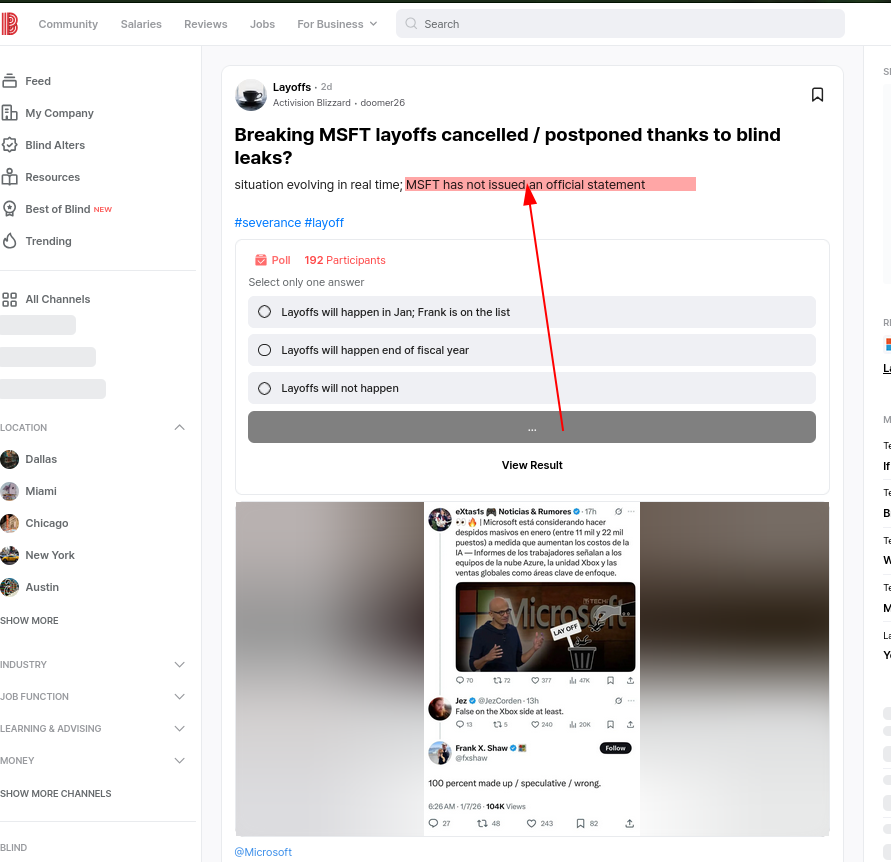Screen dimensions: 891x862
Task: Open the Trending section
Action: pyautogui.click(x=48, y=241)
